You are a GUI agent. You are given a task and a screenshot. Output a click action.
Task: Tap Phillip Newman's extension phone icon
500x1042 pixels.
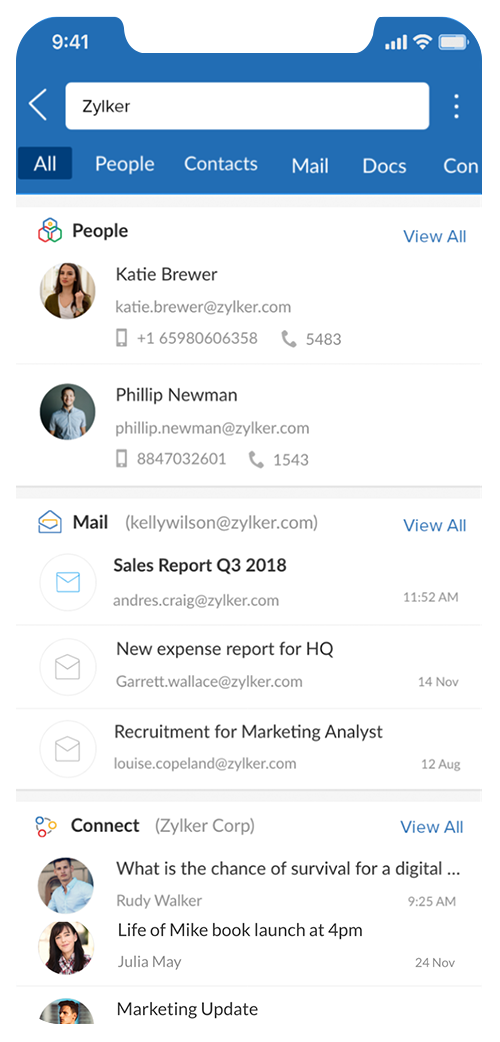coord(256,459)
